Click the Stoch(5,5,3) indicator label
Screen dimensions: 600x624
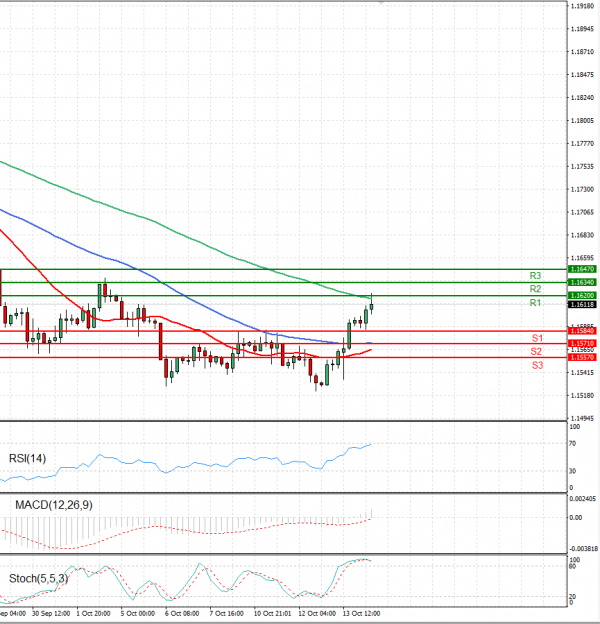(x=39, y=579)
